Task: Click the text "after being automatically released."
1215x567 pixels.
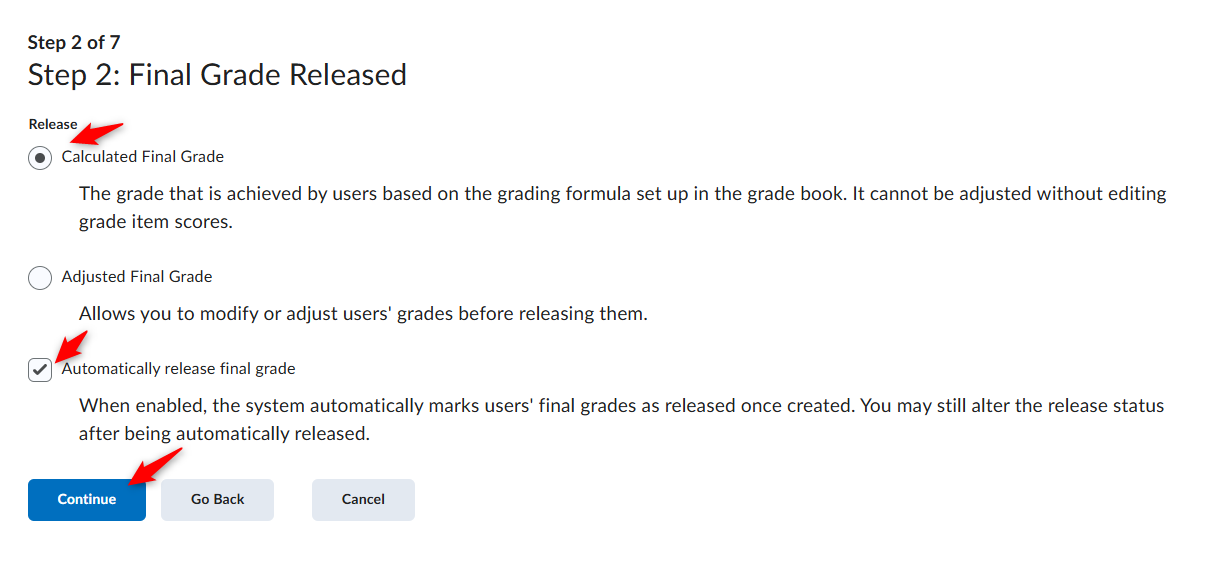Action: (x=225, y=435)
